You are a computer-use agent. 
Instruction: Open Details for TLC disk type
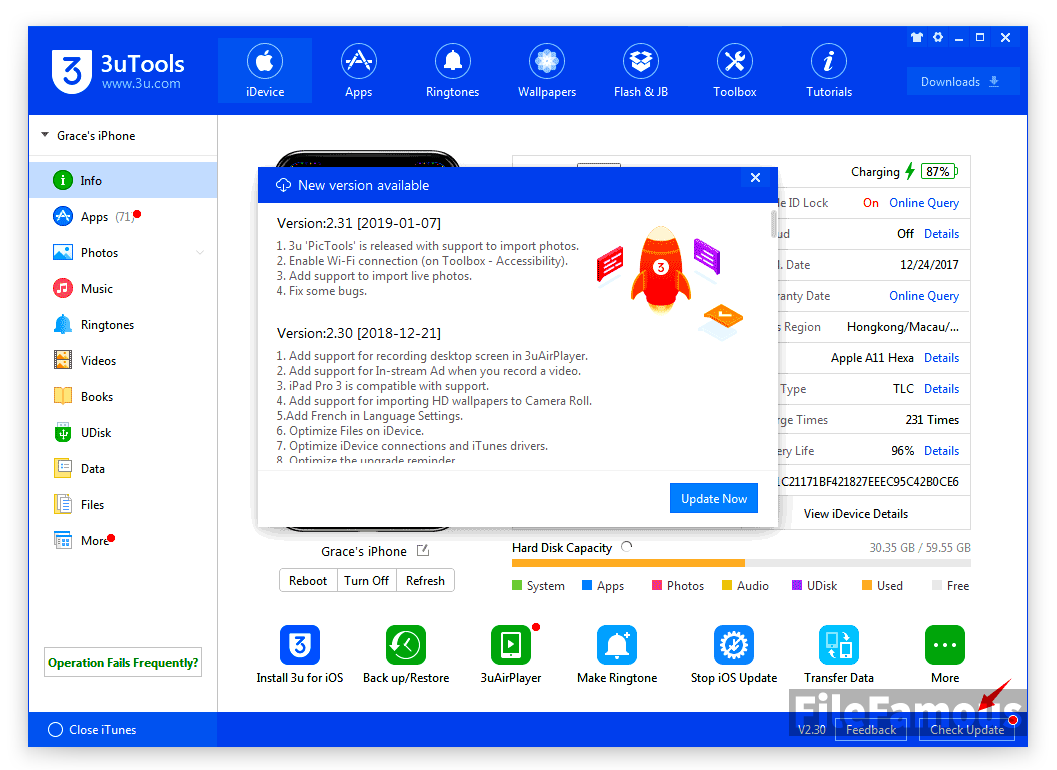(x=941, y=388)
